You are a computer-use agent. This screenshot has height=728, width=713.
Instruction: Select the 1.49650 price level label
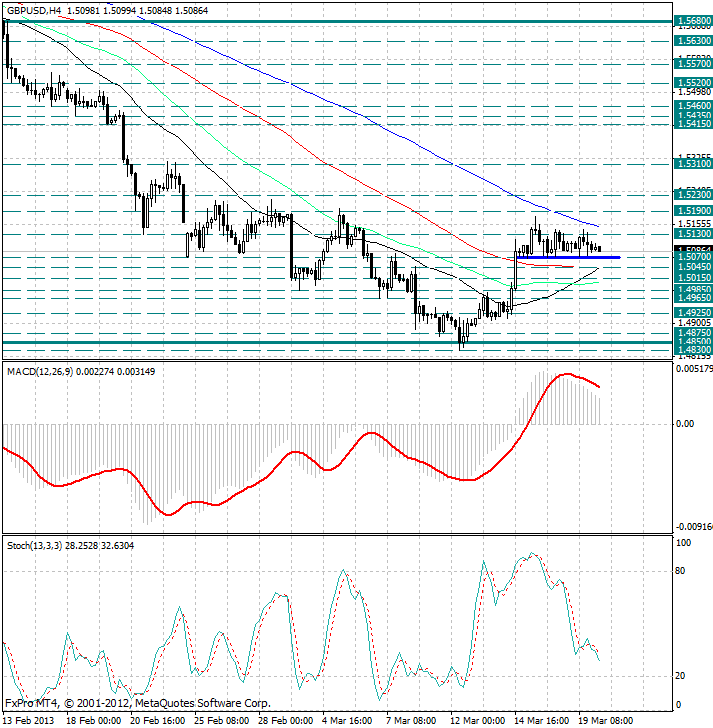[x=693, y=298]
